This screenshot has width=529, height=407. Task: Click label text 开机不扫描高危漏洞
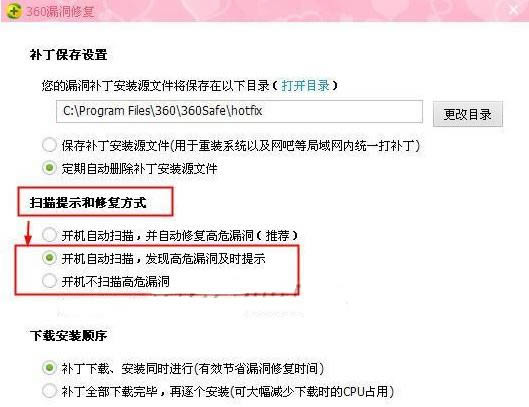click(x=115, y=281)
